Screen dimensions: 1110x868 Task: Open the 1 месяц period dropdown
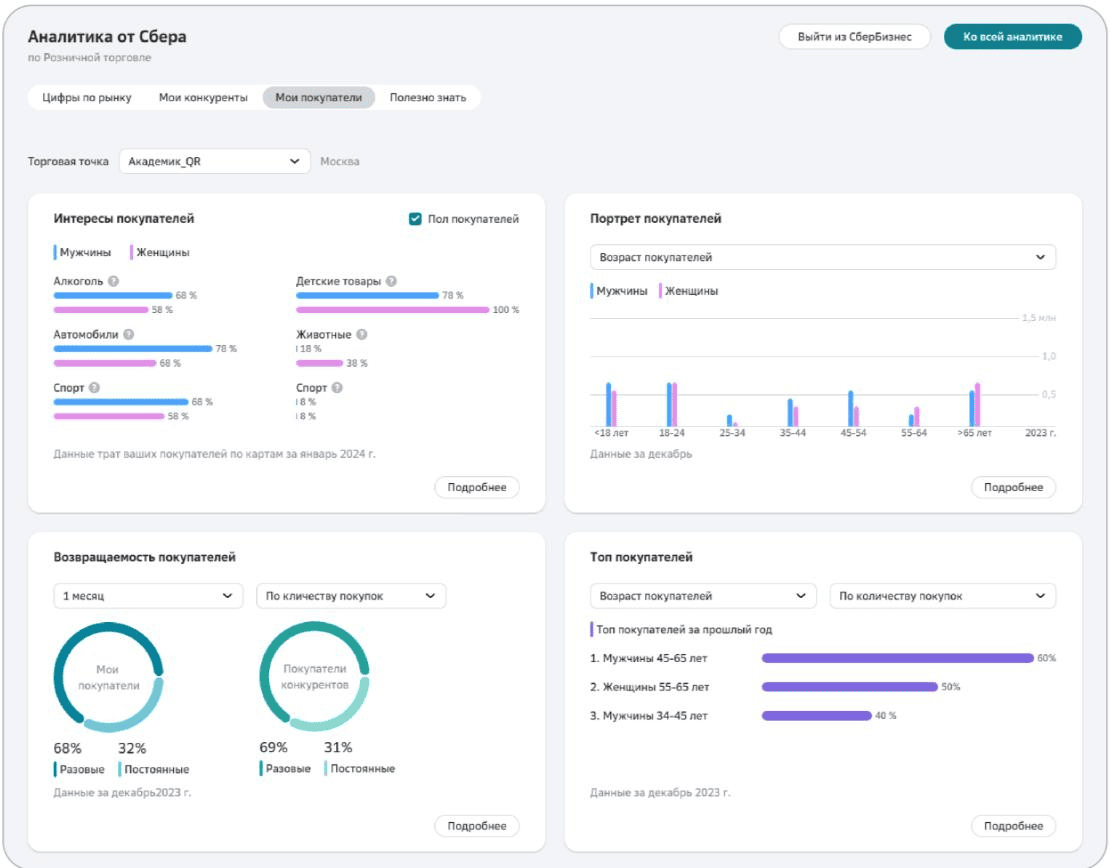148,596
